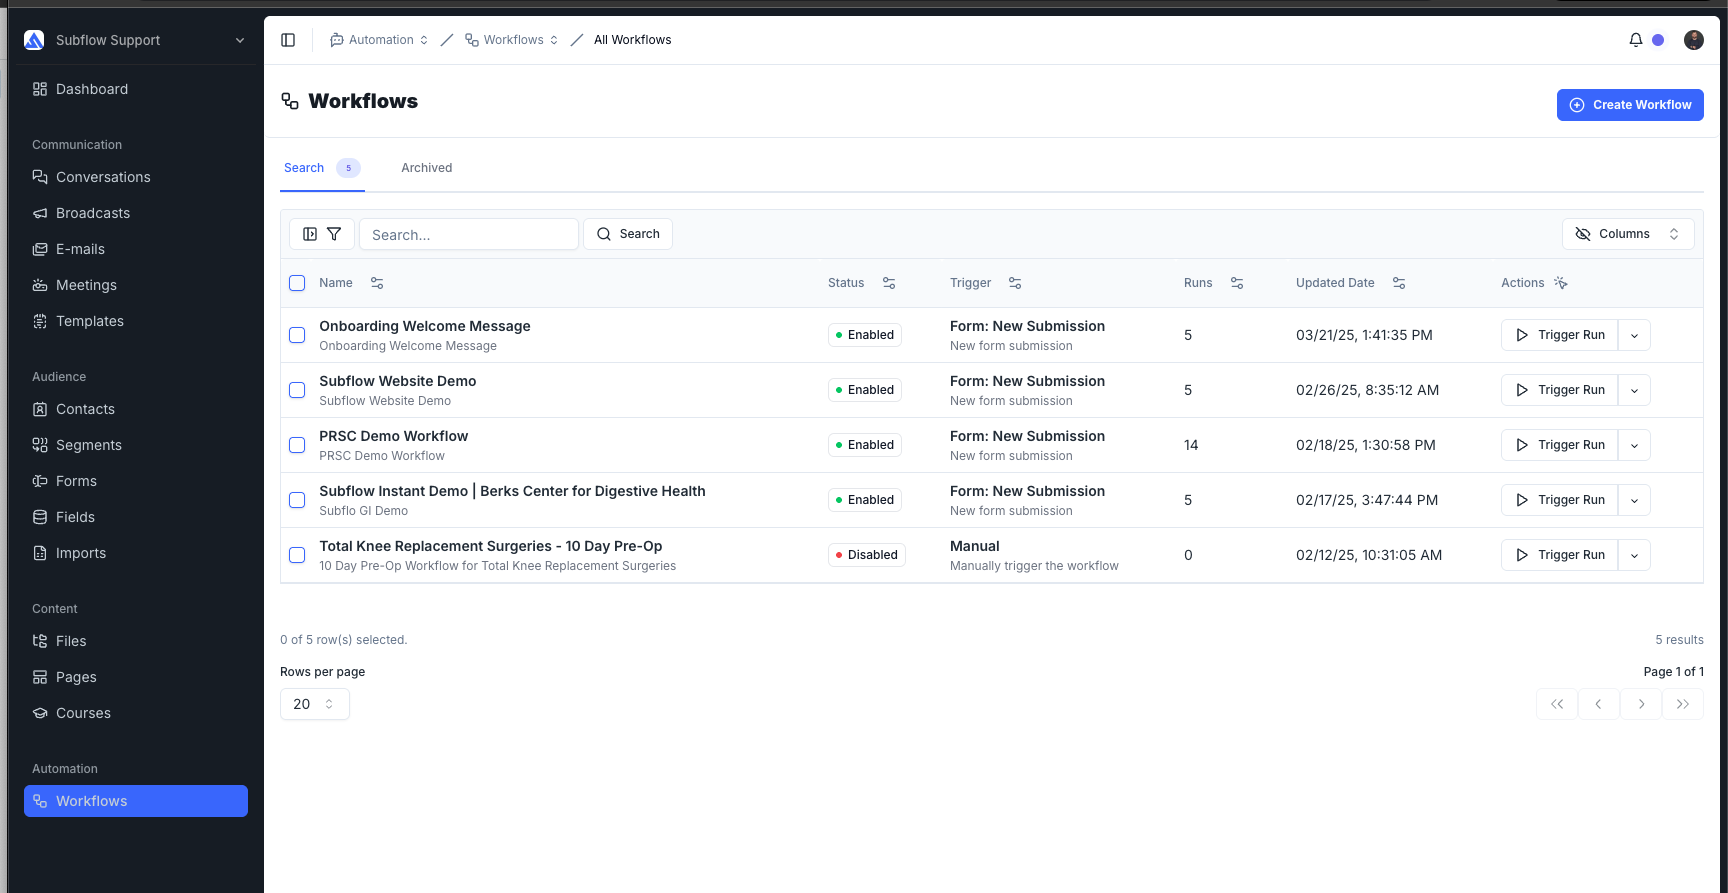Trigger Run for Subflow Website Demo
Screen dimensions: 1728x893
1559,390
